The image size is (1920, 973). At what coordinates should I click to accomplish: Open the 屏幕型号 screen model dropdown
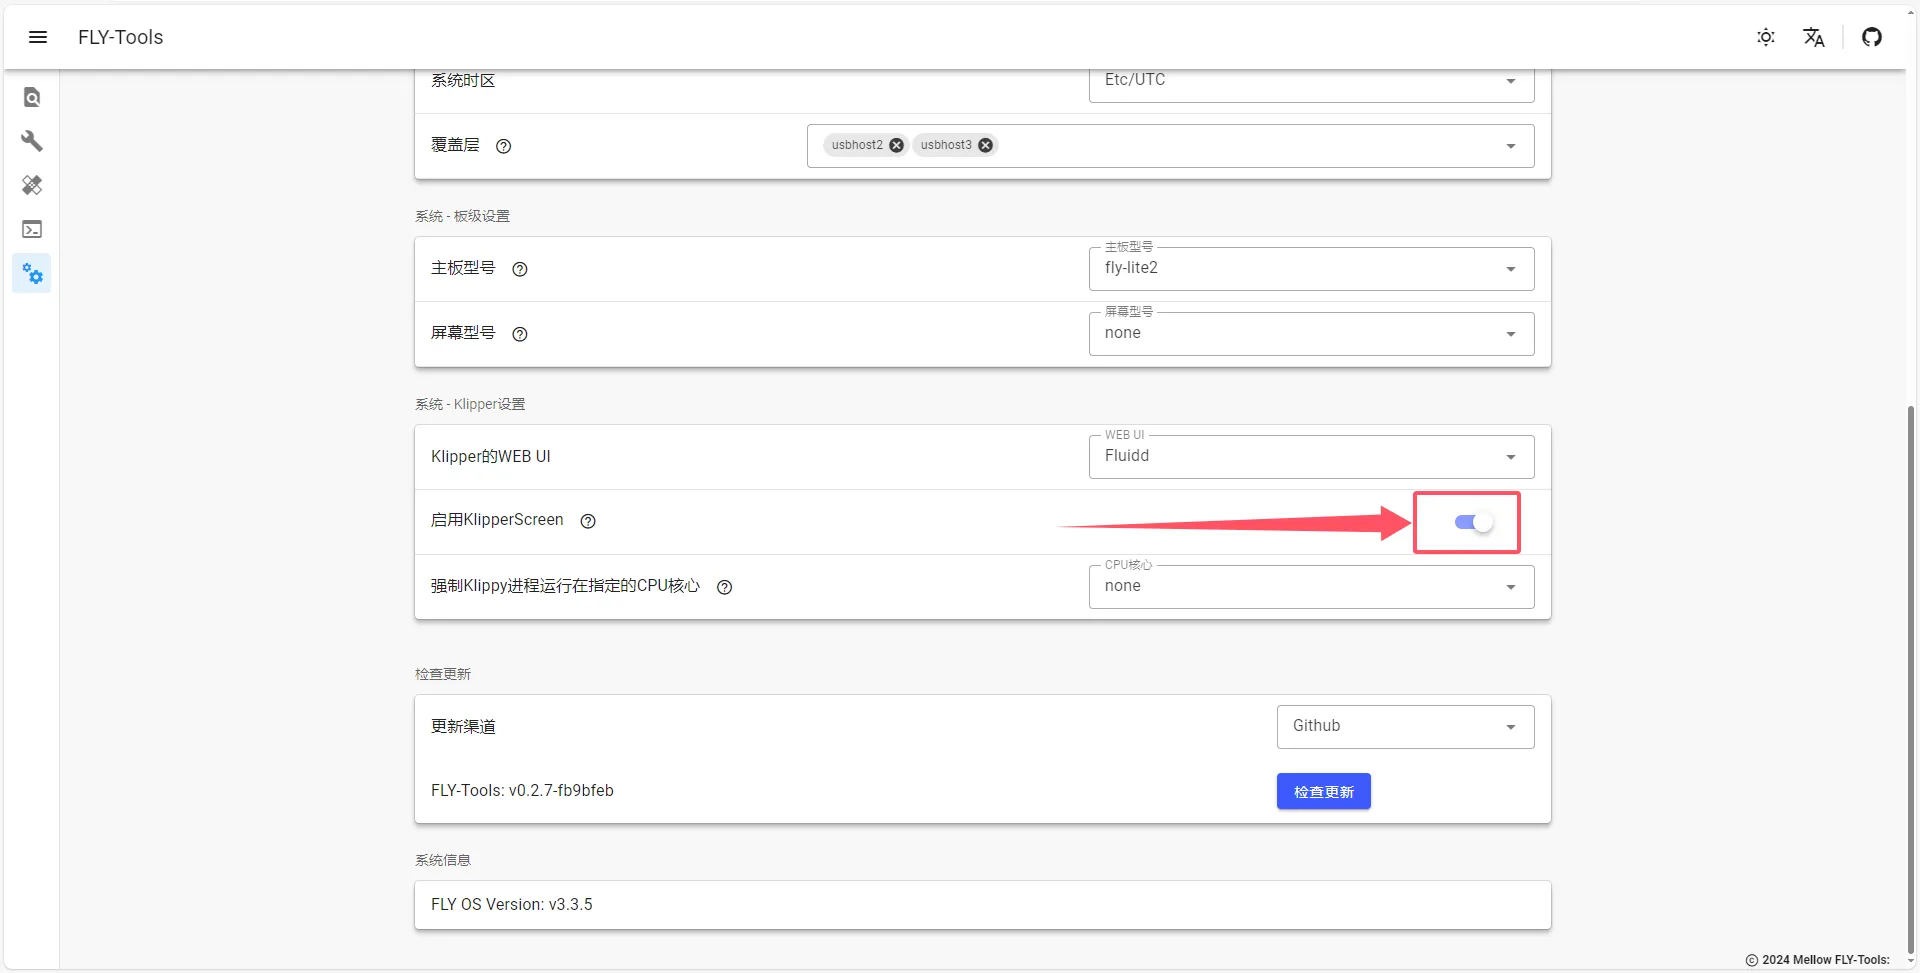click(1310, 334)
